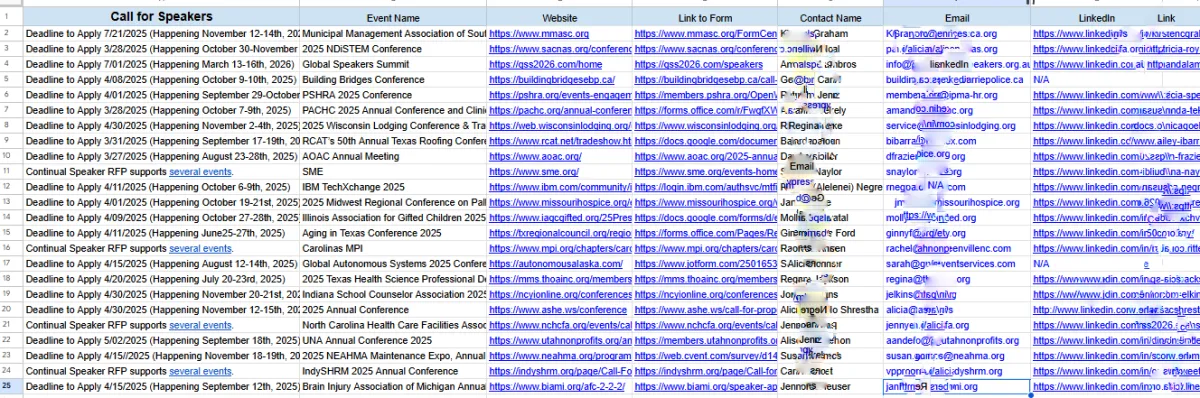1200x398 pixels.
Task: Select the 'IBM TechXchange 2025' cell
Action: (393, 187)
